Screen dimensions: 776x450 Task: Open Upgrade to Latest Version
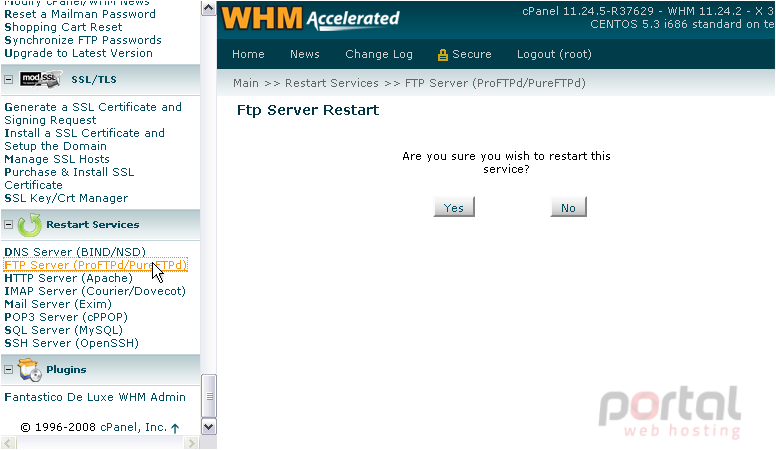coord(78,53)
